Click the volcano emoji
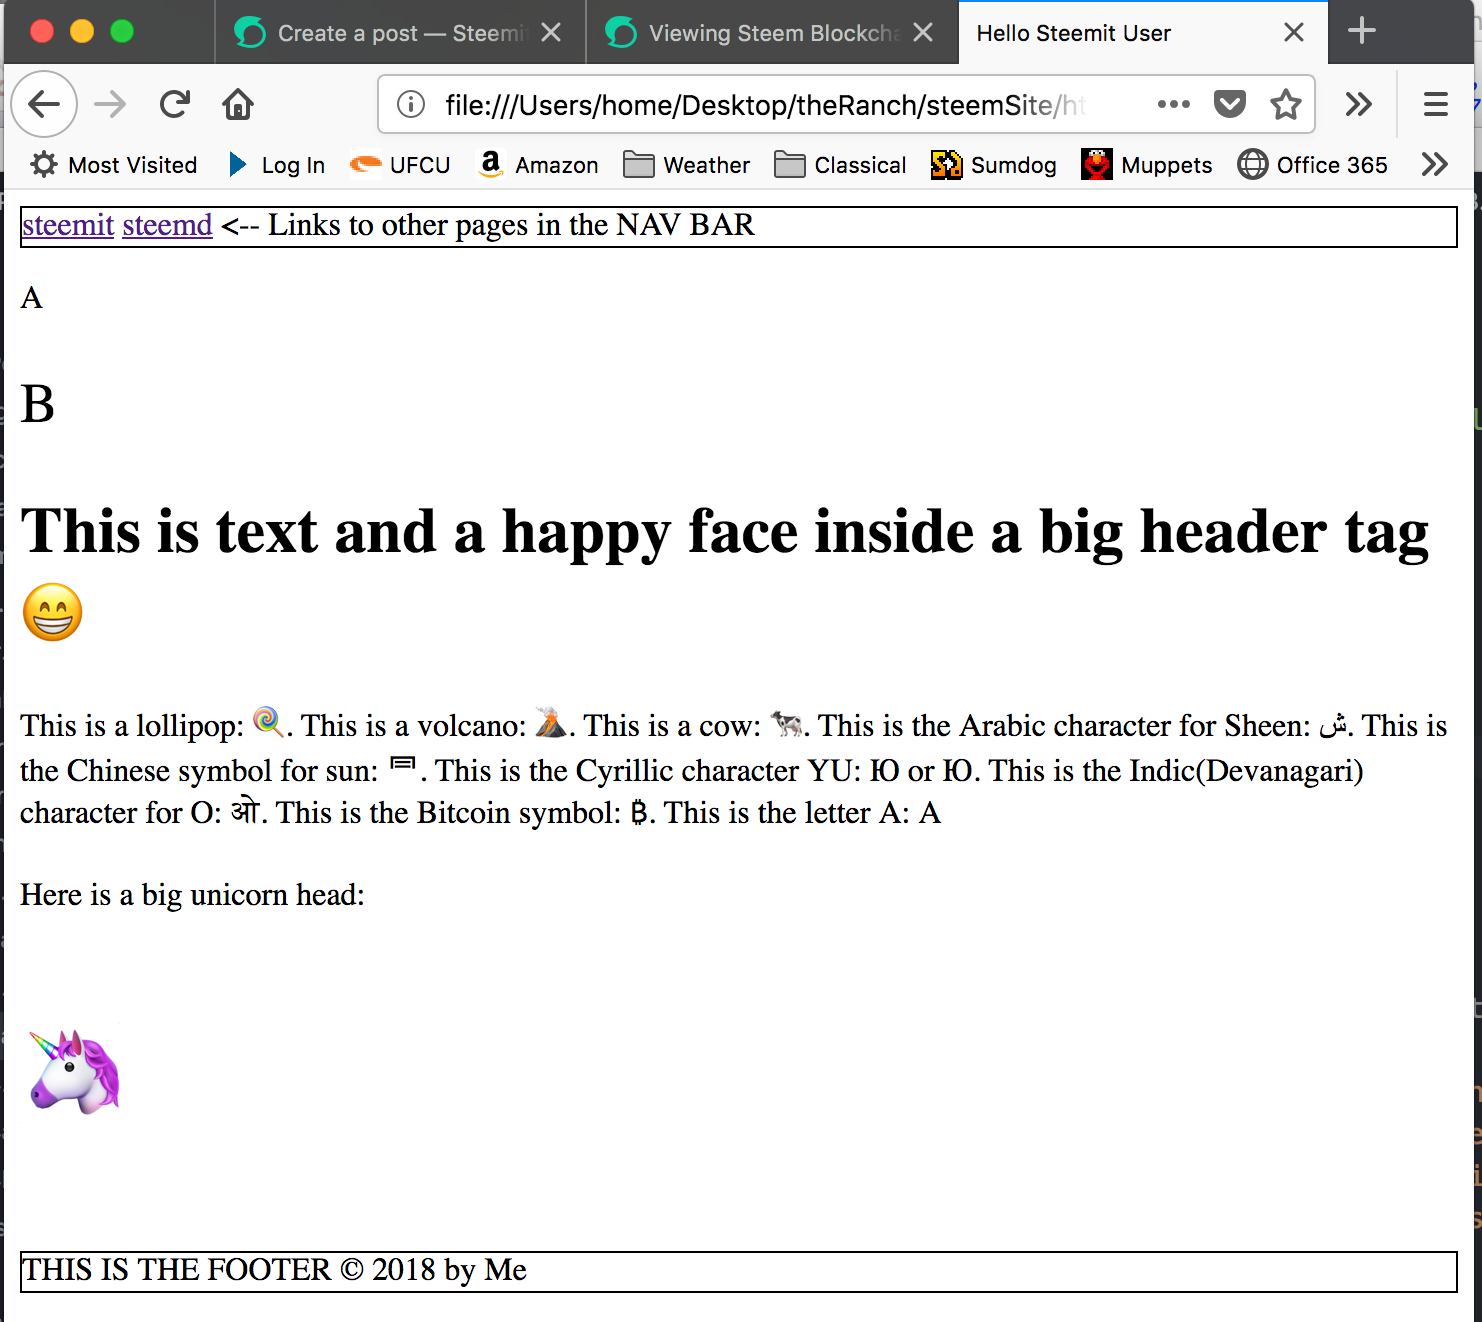 (550, 722)
